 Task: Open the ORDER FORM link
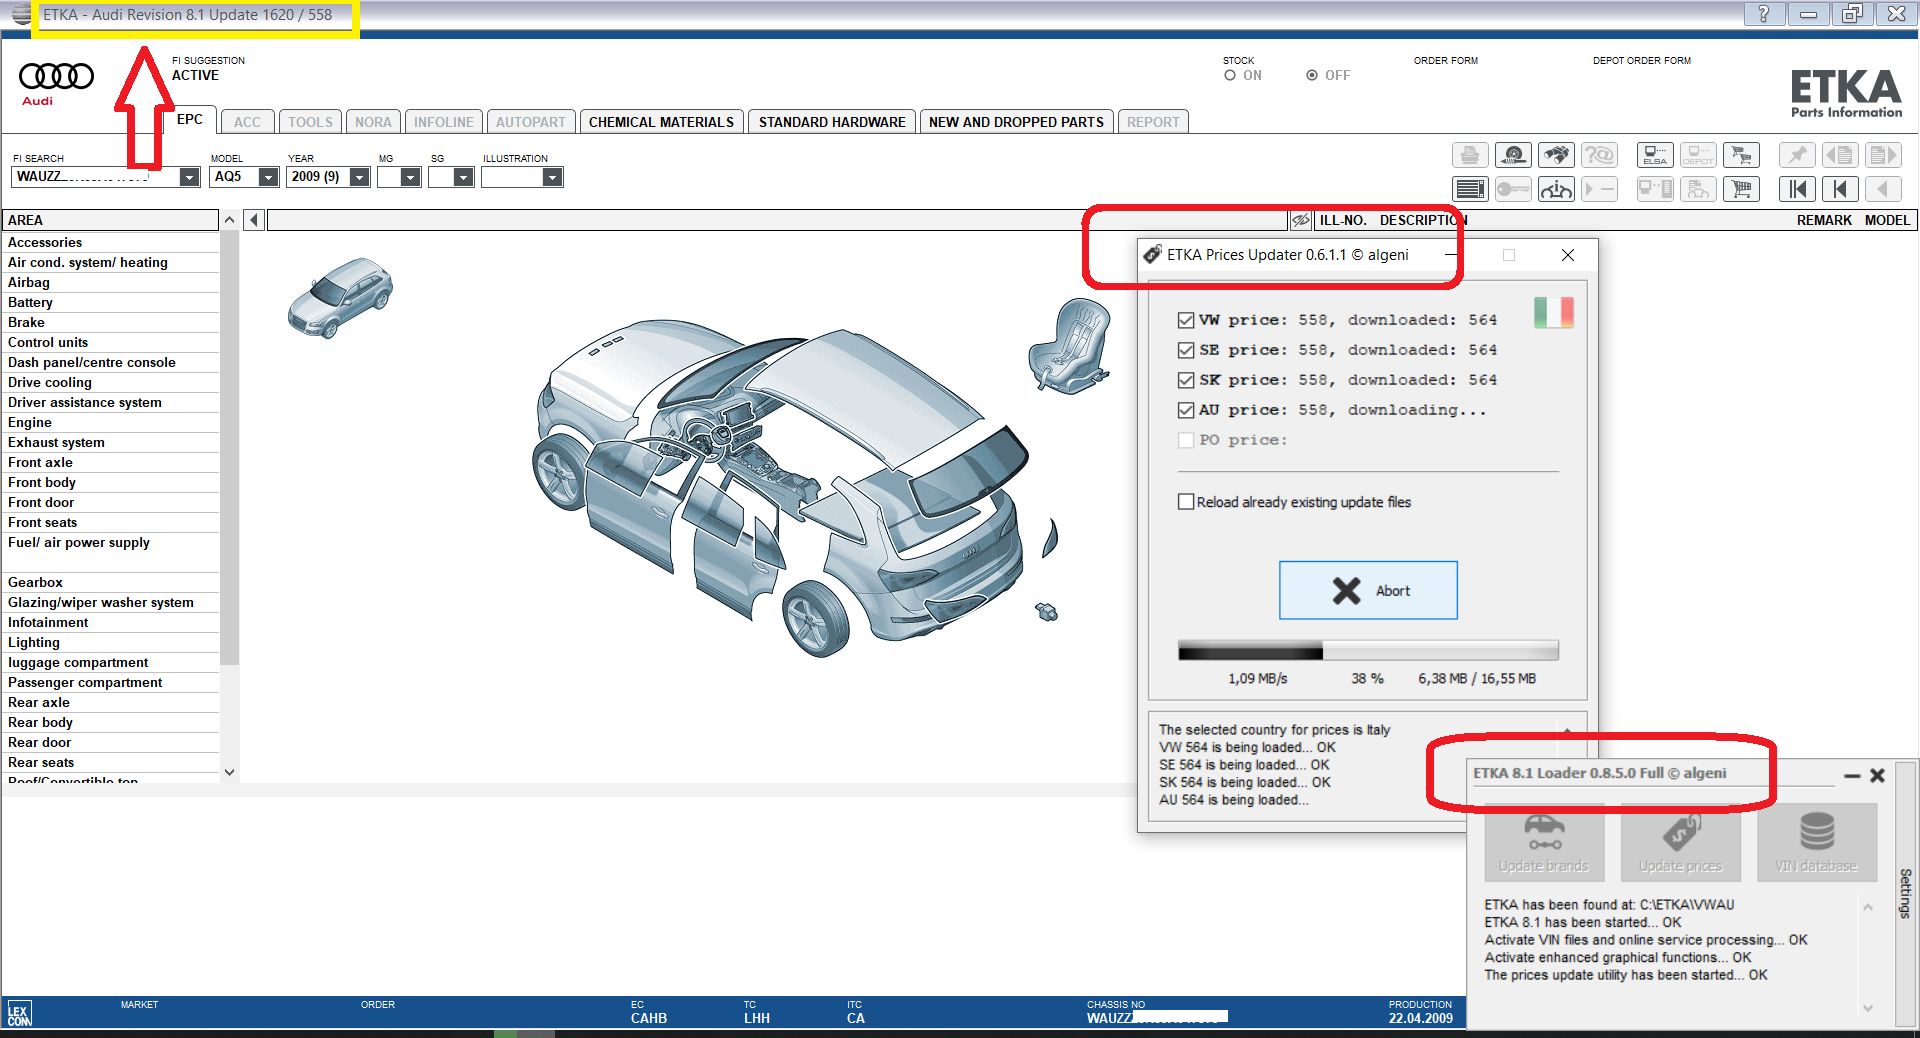point(1445,61)
